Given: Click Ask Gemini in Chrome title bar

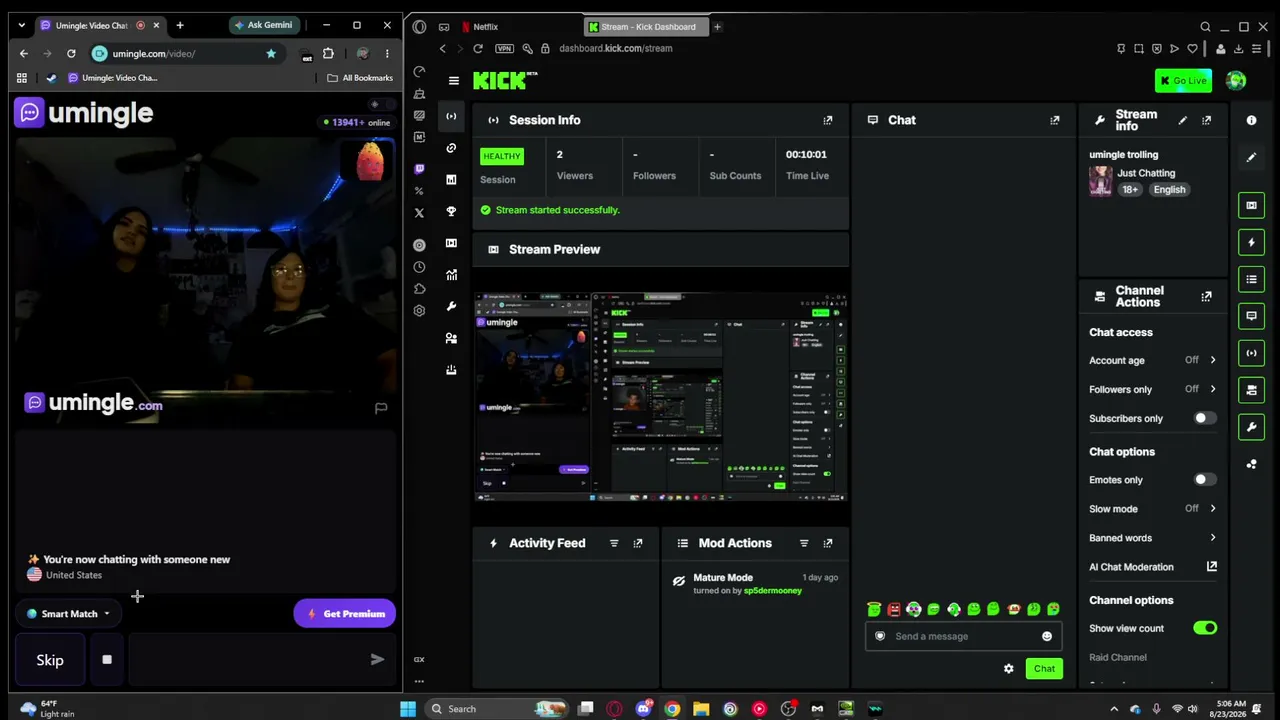Looking at the screenshot, I should coord(263,25).
